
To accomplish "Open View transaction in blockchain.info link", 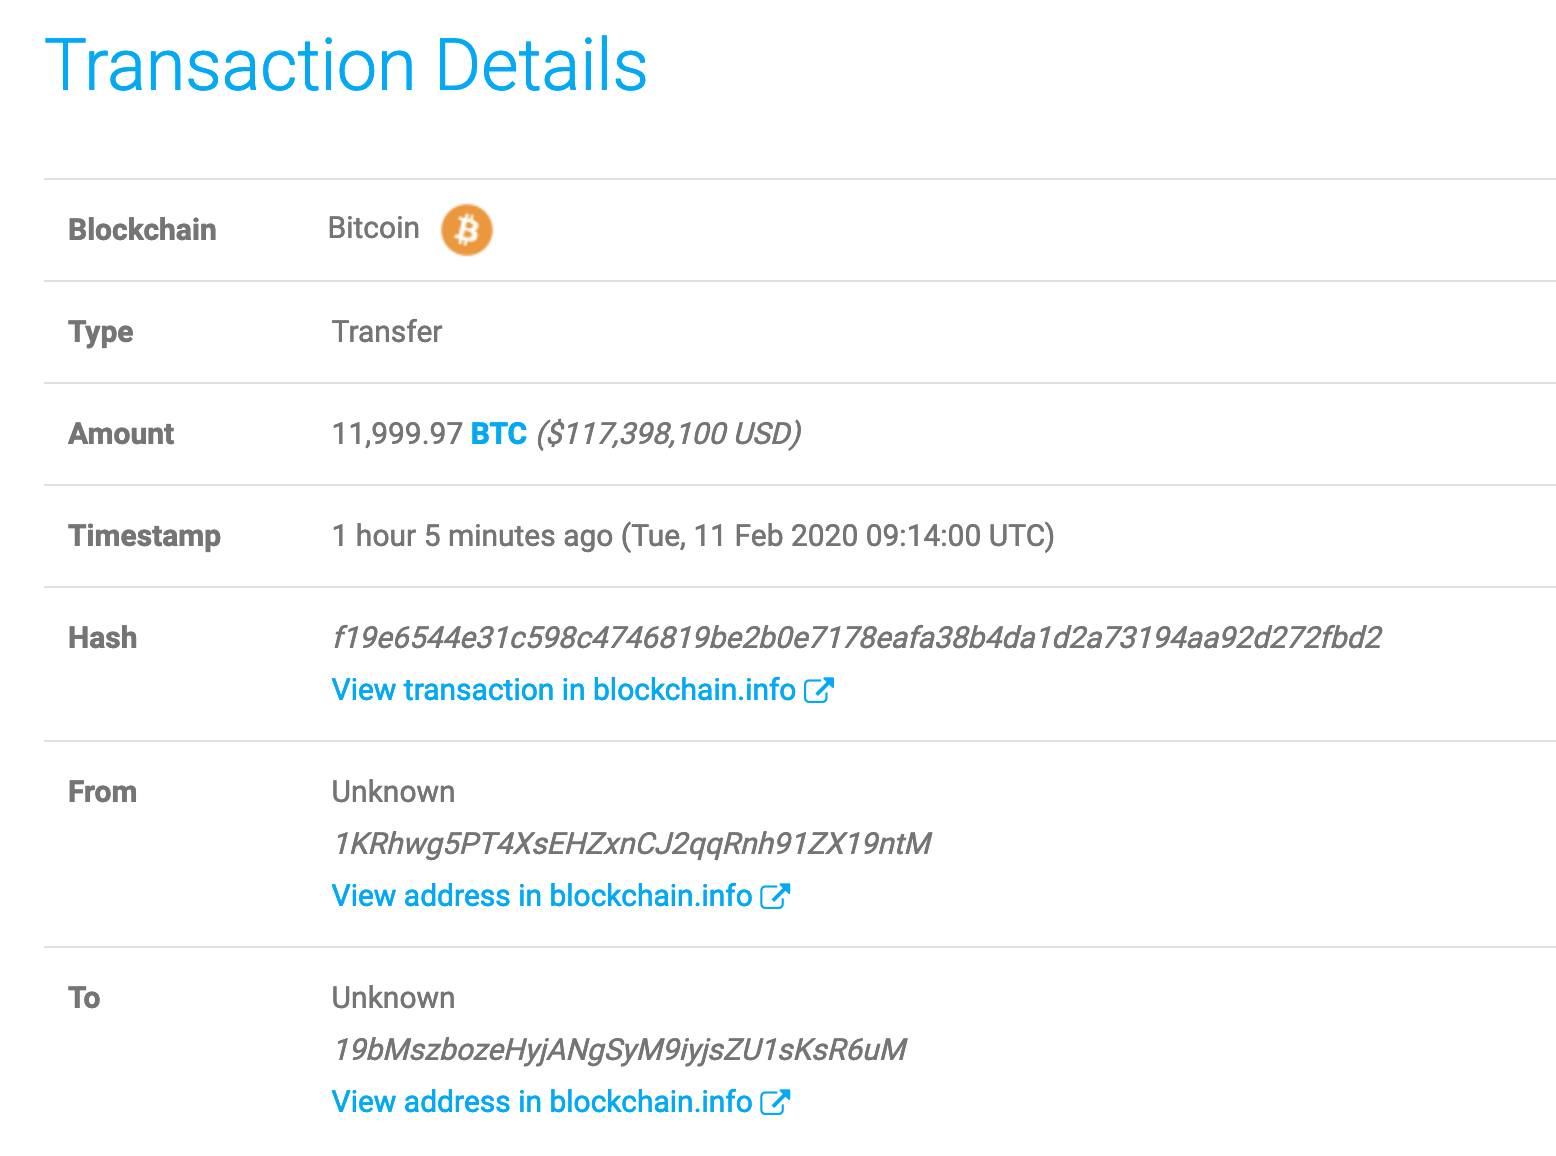I will 564,690.
